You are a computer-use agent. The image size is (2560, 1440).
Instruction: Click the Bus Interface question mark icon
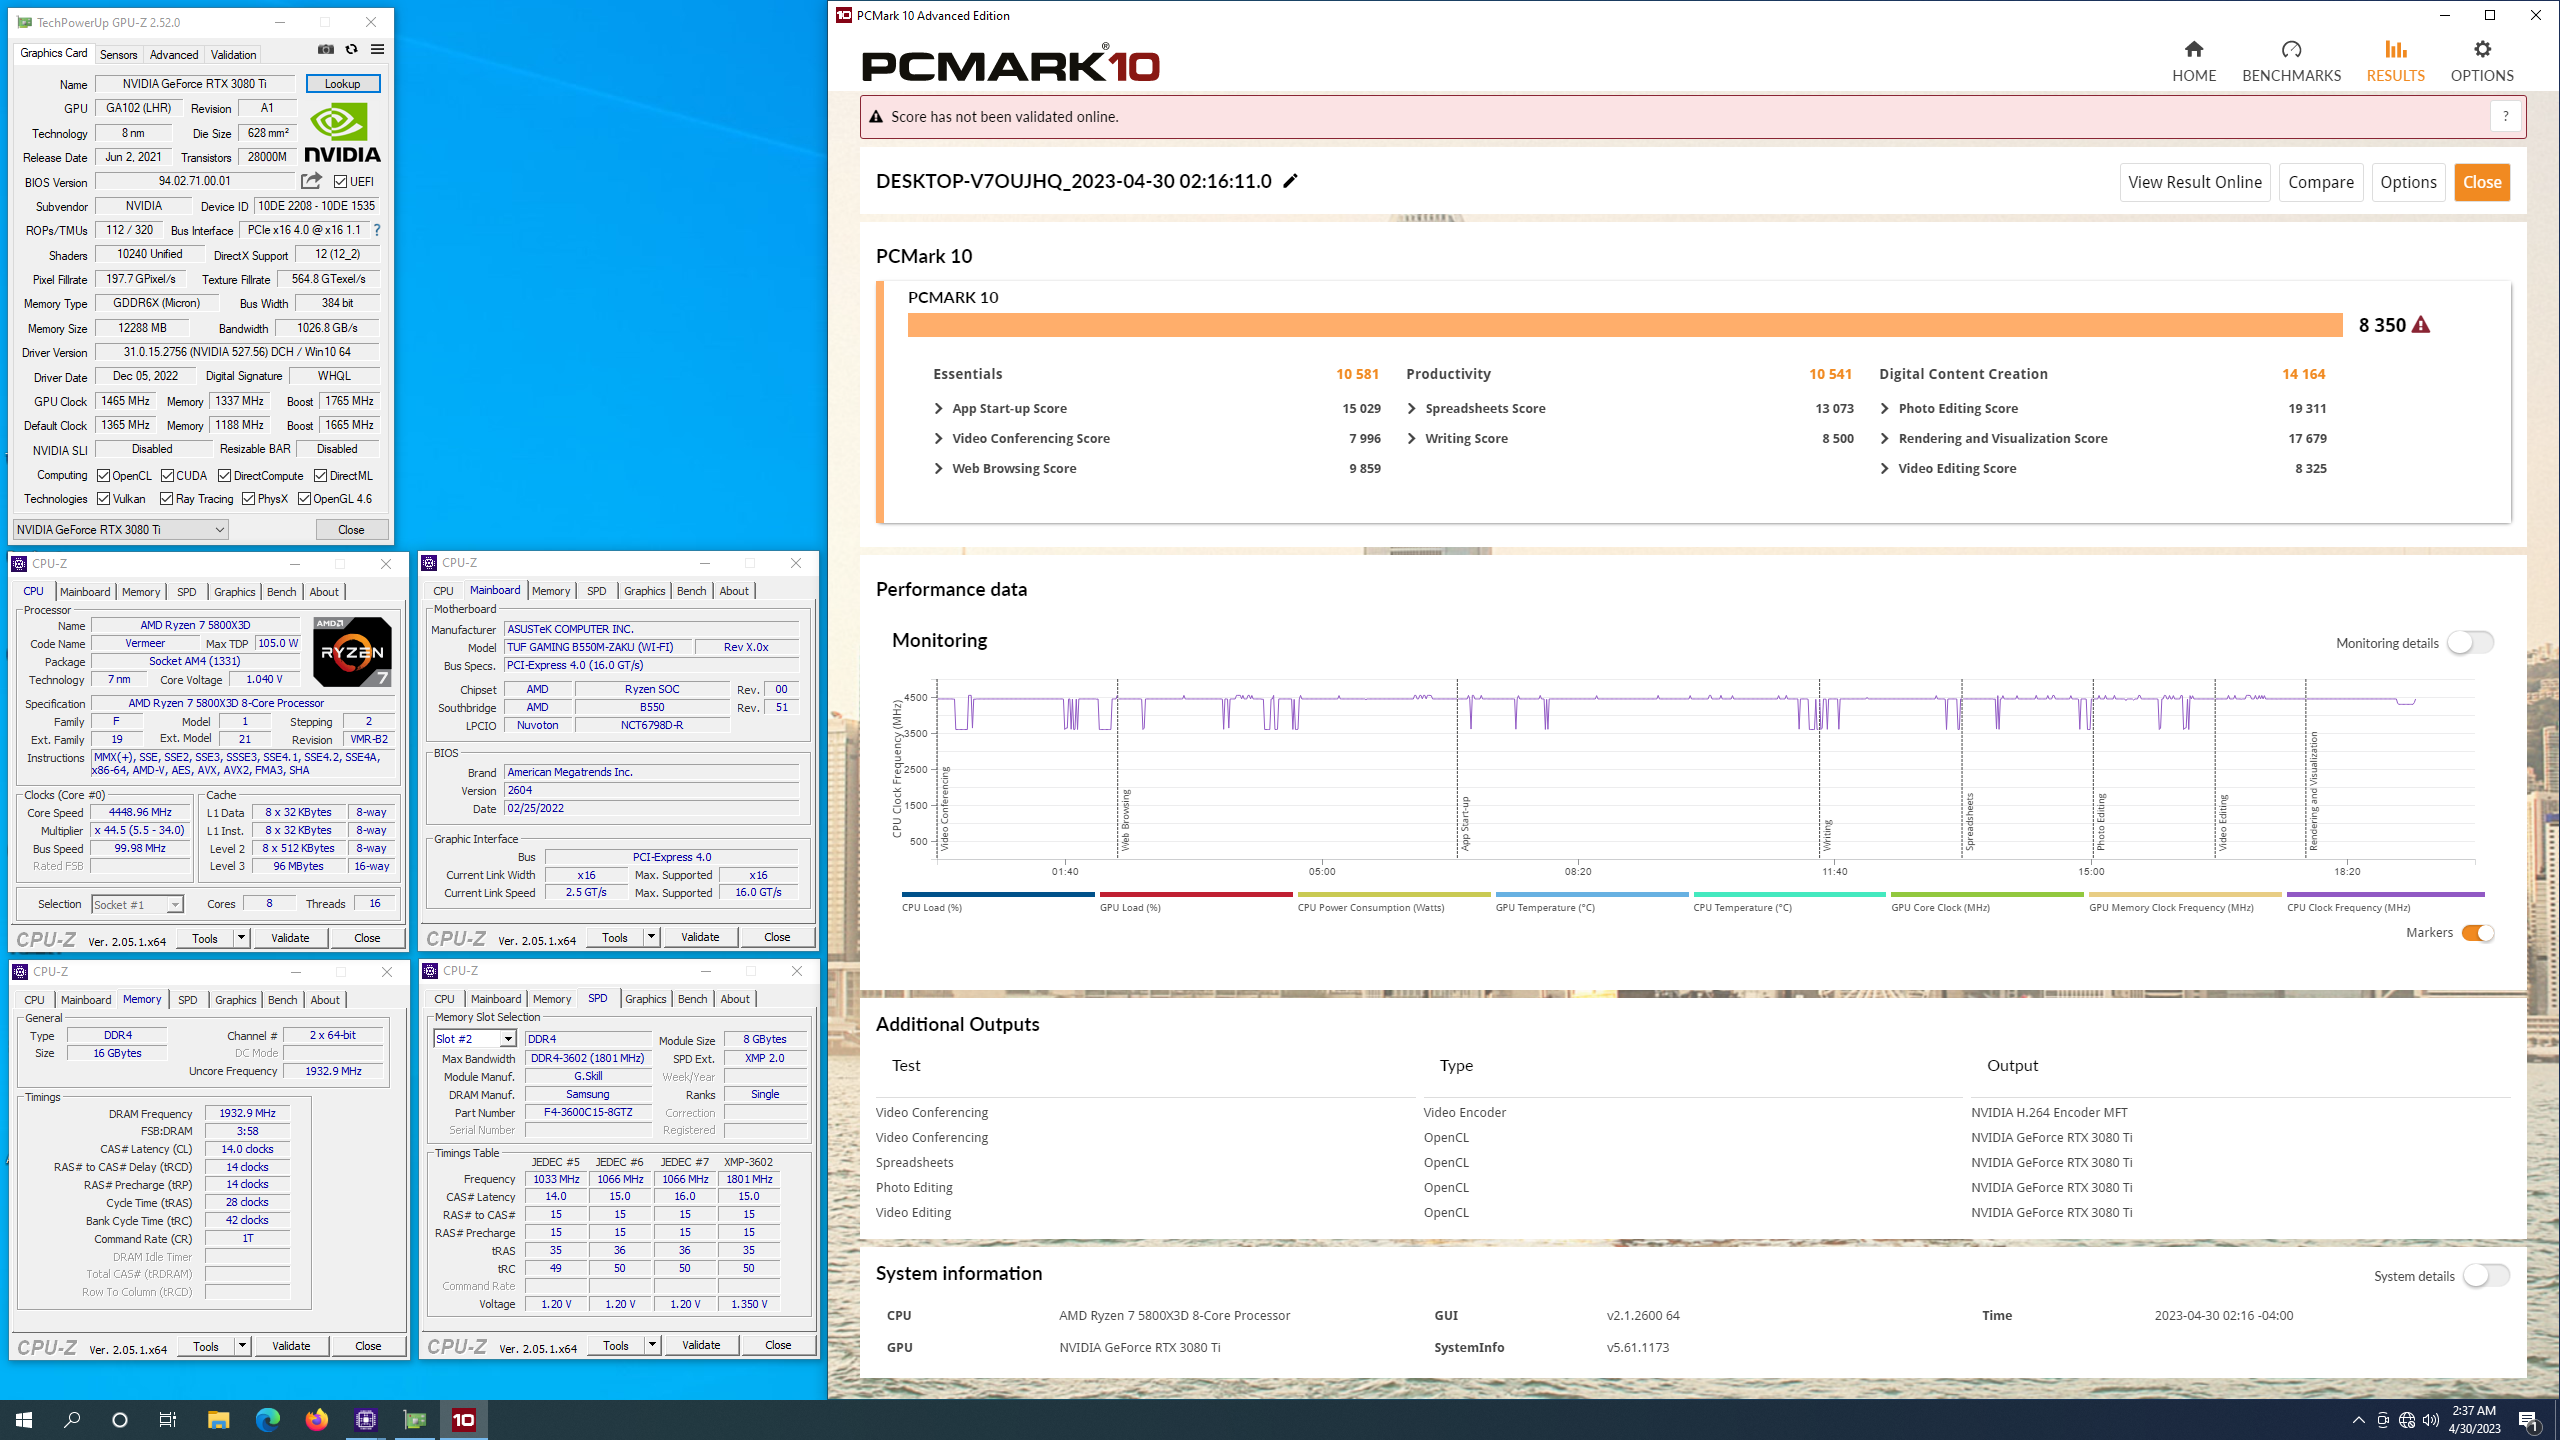point(377,230)
